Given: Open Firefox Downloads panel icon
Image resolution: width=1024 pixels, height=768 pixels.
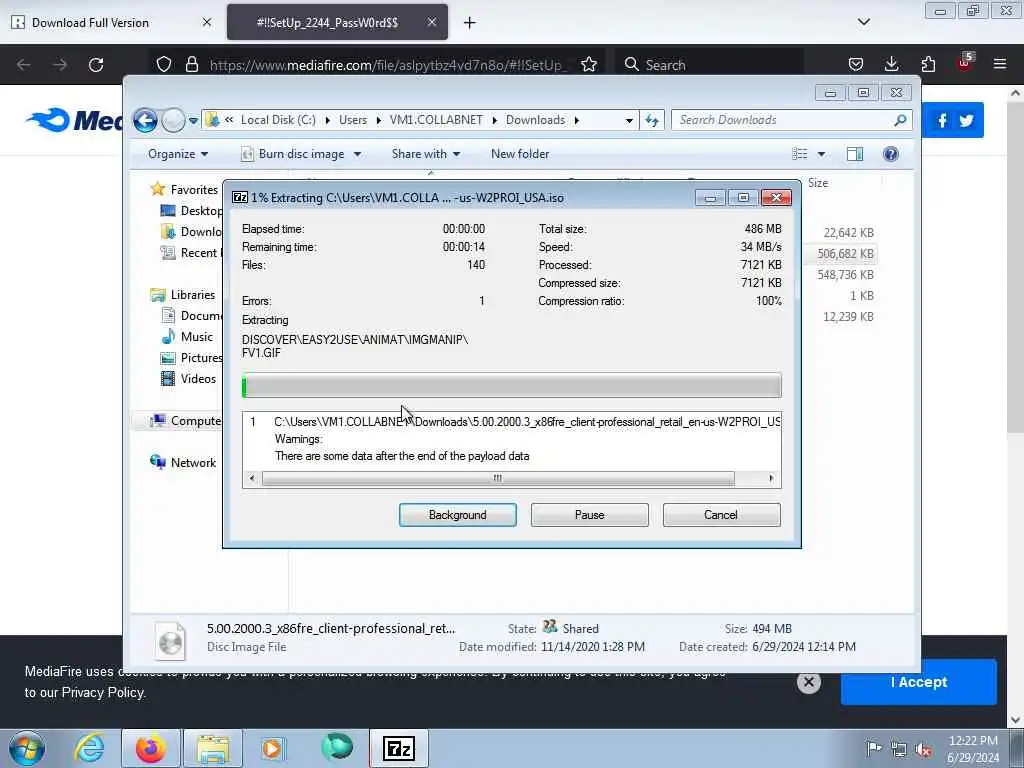Looking at the screenshot, I should [891, 64].
